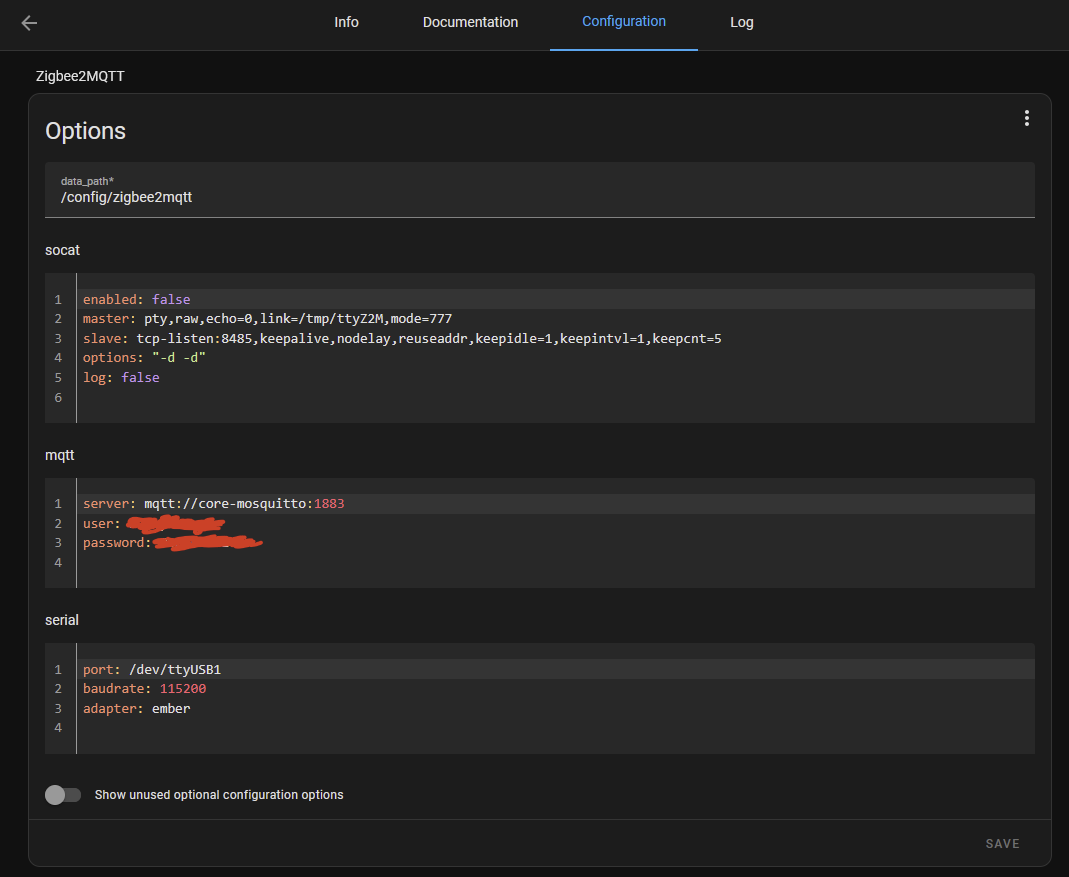Click the serial section label
The image size is (1069, 877).
[61, 620]
